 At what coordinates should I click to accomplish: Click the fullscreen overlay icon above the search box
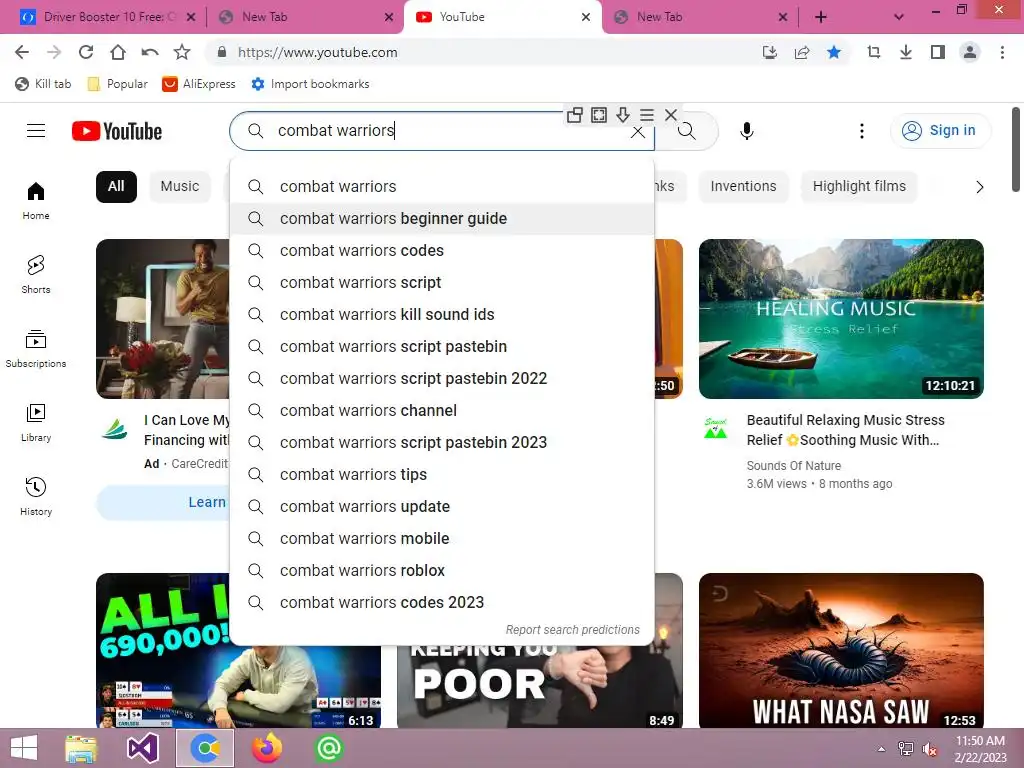[x=599, y=115]
